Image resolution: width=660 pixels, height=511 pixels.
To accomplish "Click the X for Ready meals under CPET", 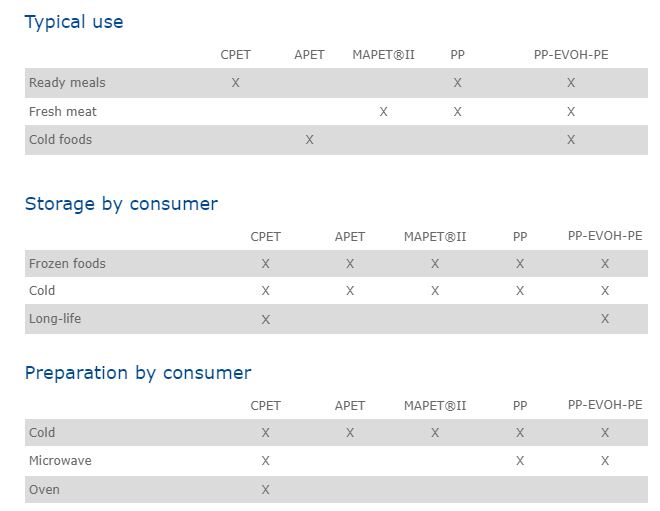I will [x=236, y=83].
